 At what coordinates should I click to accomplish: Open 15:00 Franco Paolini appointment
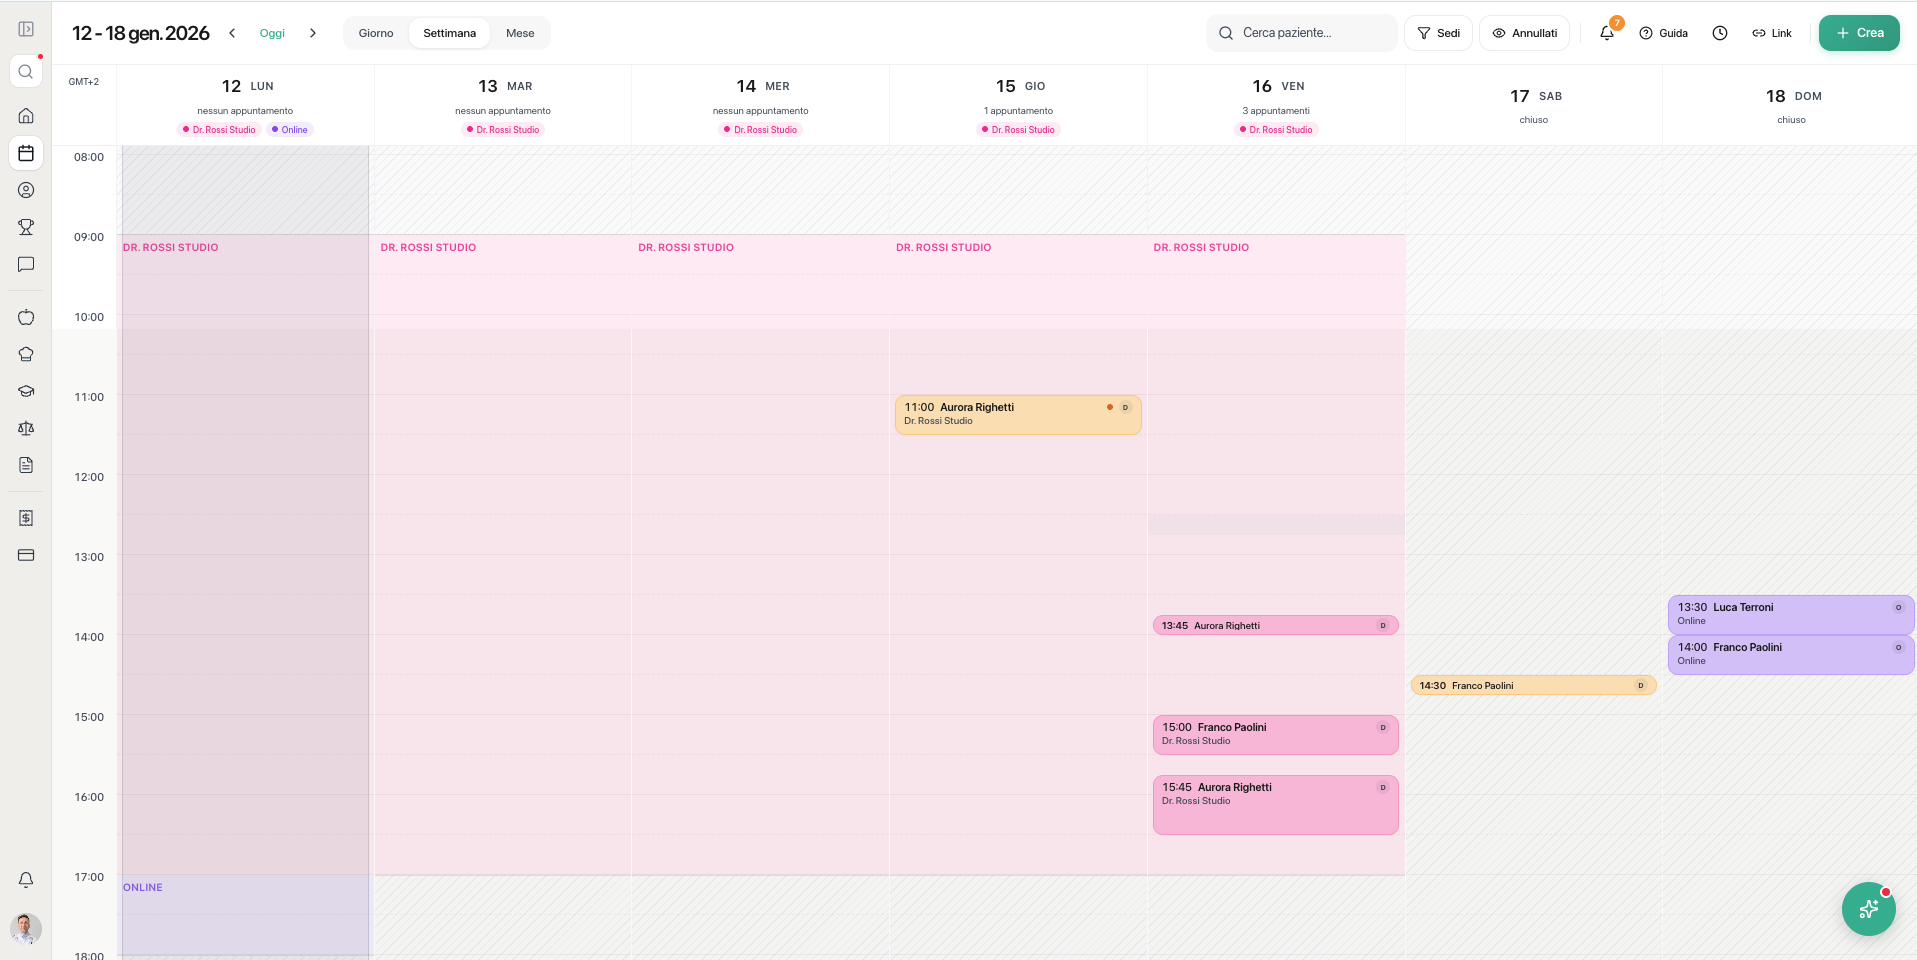[1275, 735]
